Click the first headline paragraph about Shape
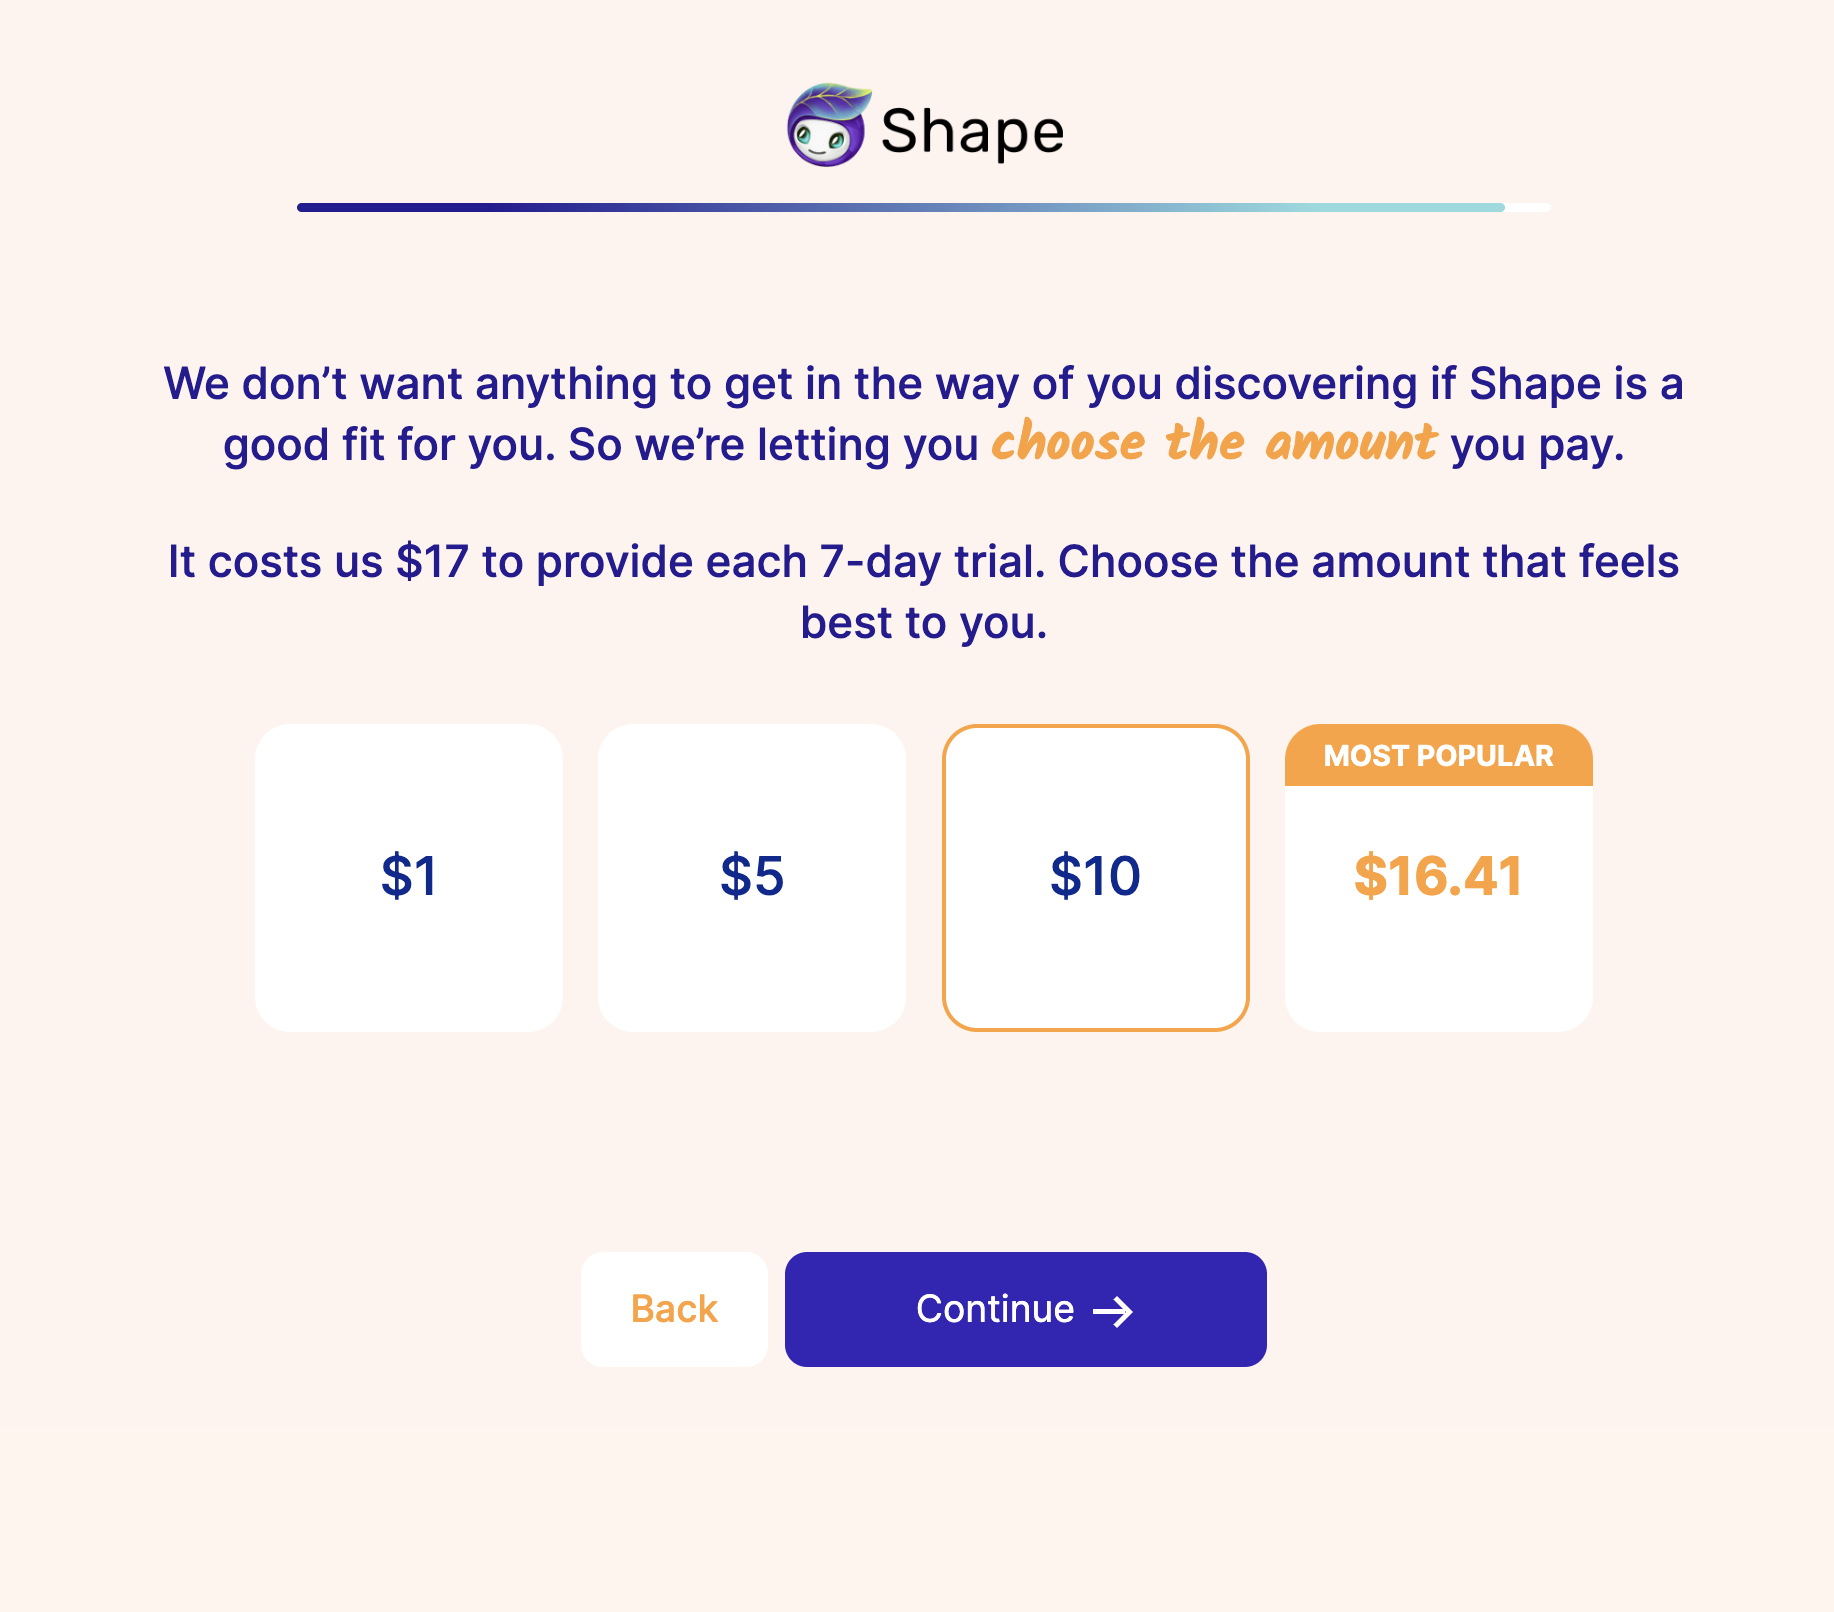The width and height of the screenshot is (1834, 1612). [922, 385]
